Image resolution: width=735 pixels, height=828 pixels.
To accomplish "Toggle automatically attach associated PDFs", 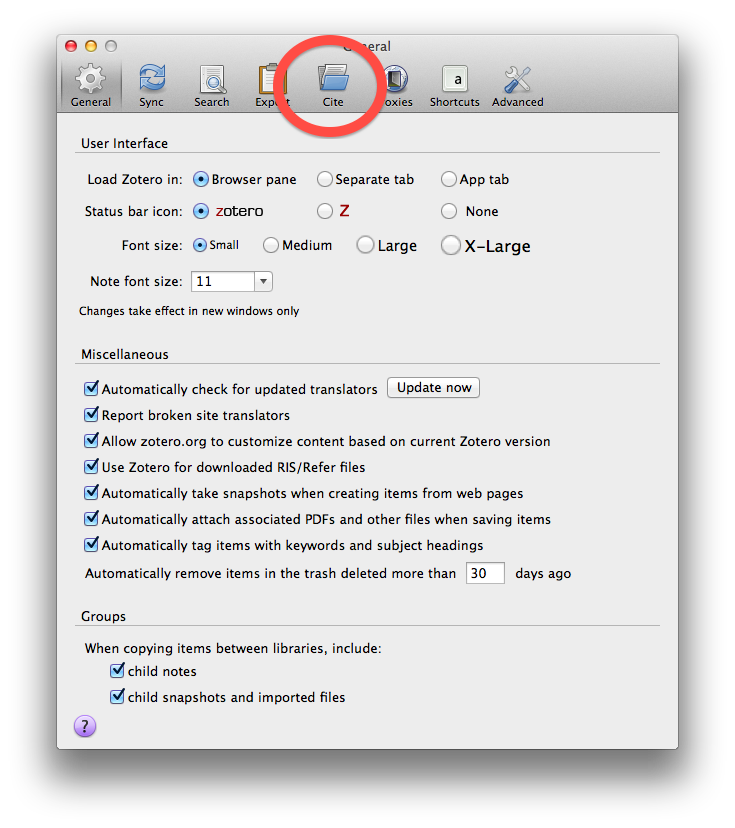I will 91,518.
